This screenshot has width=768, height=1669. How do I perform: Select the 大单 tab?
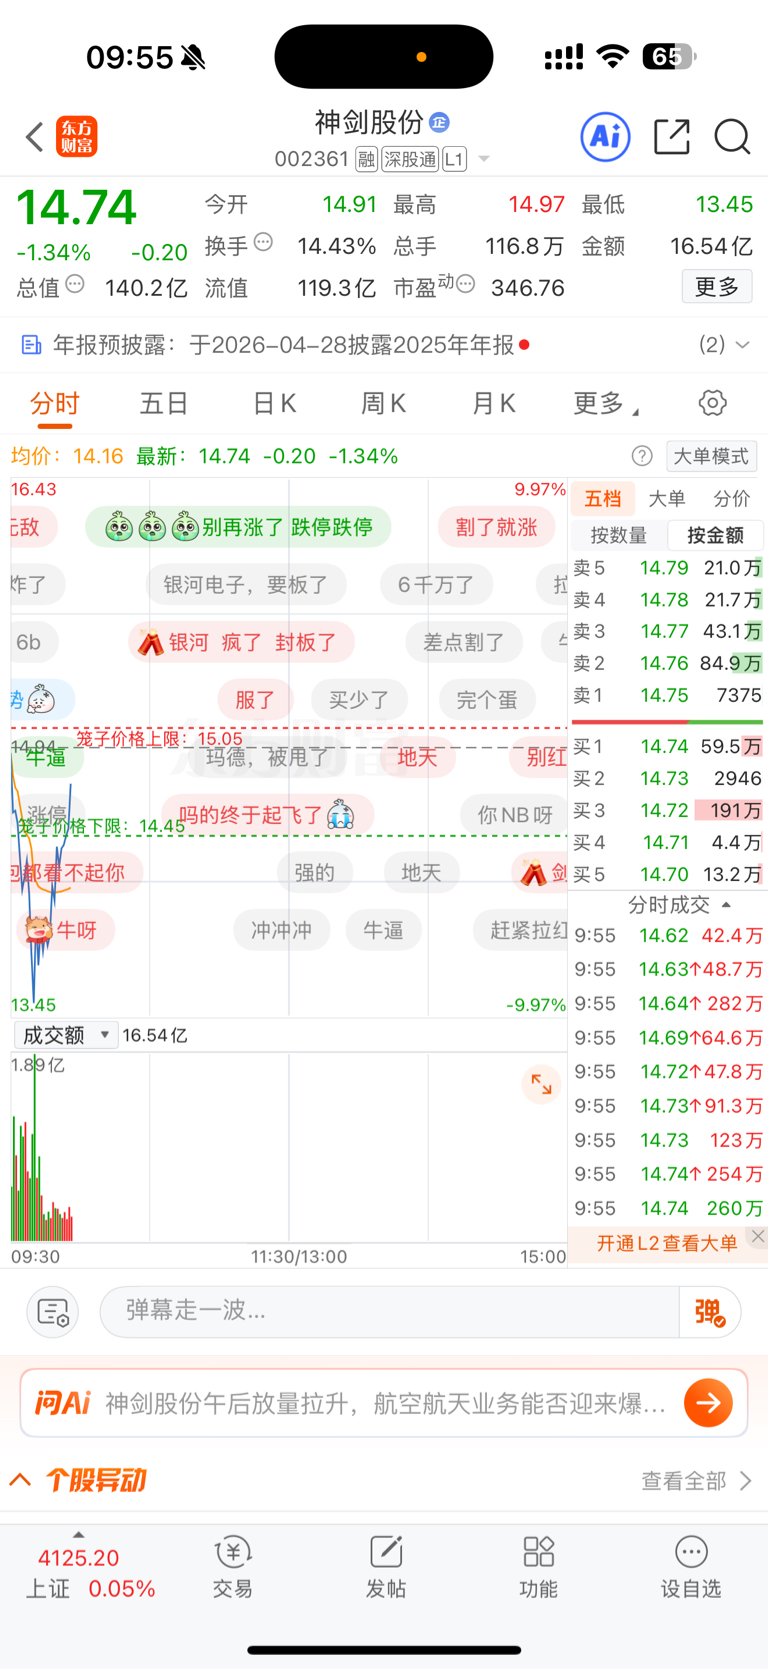[x=666, y=498]
